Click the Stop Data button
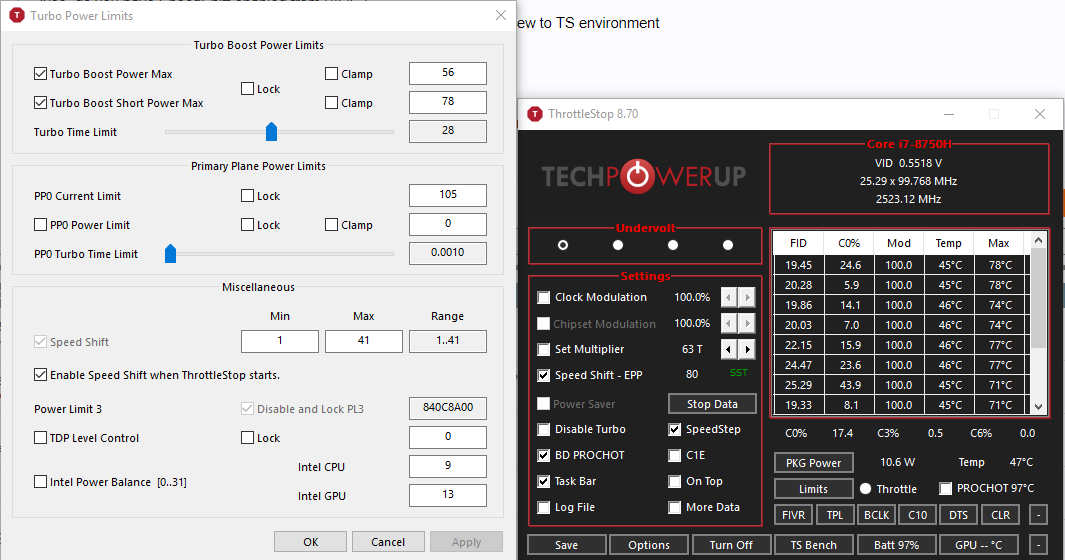This screenshot has height=560, width=1065. coord(712,404)
